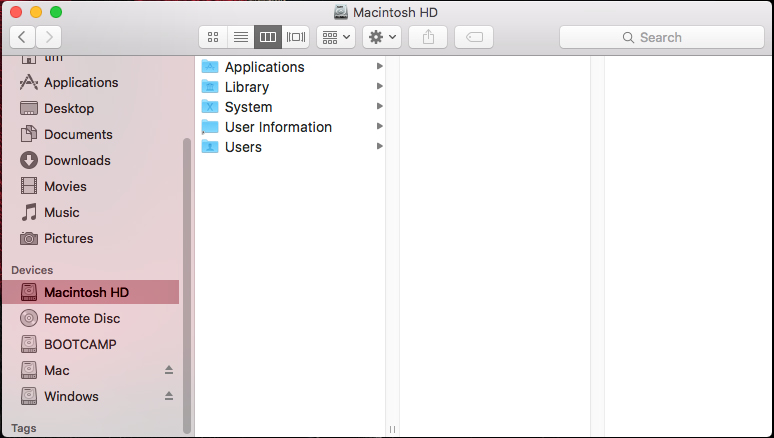Click the Documents sidebar icon
Viewport: 774px width, 438px height.
point(29,134)
